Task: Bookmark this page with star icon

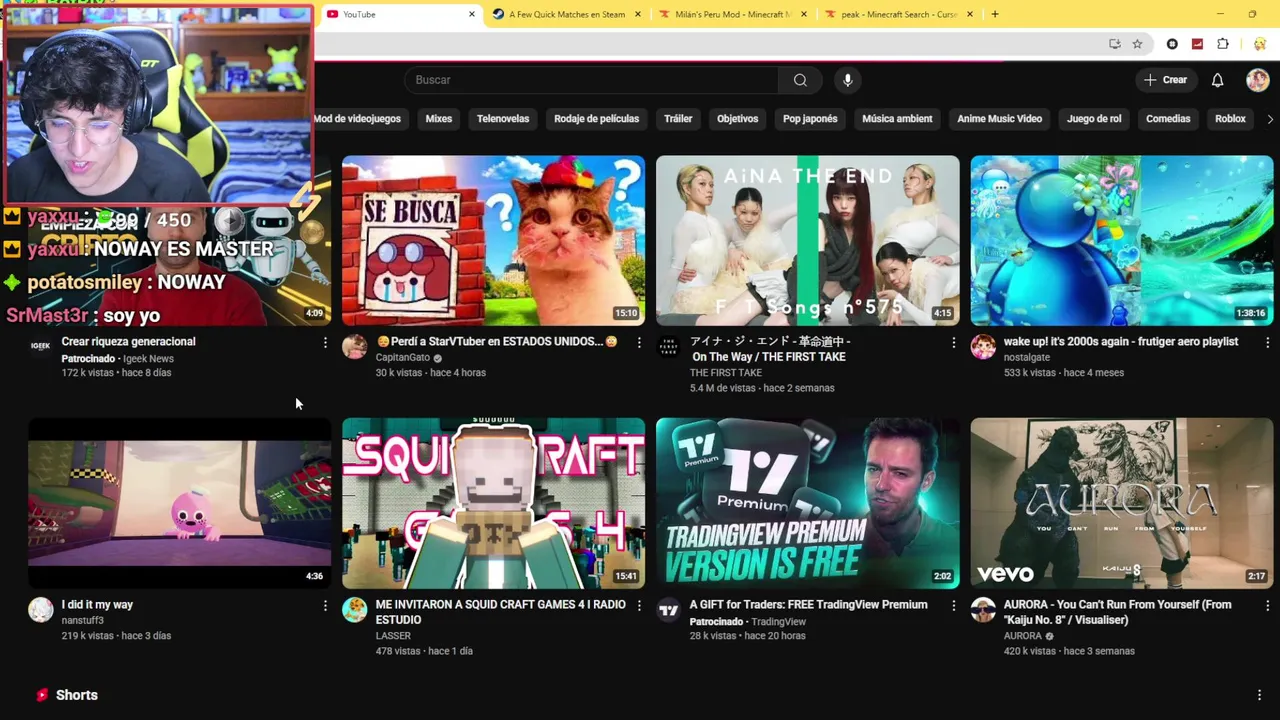Action: tap(1137, 44)
